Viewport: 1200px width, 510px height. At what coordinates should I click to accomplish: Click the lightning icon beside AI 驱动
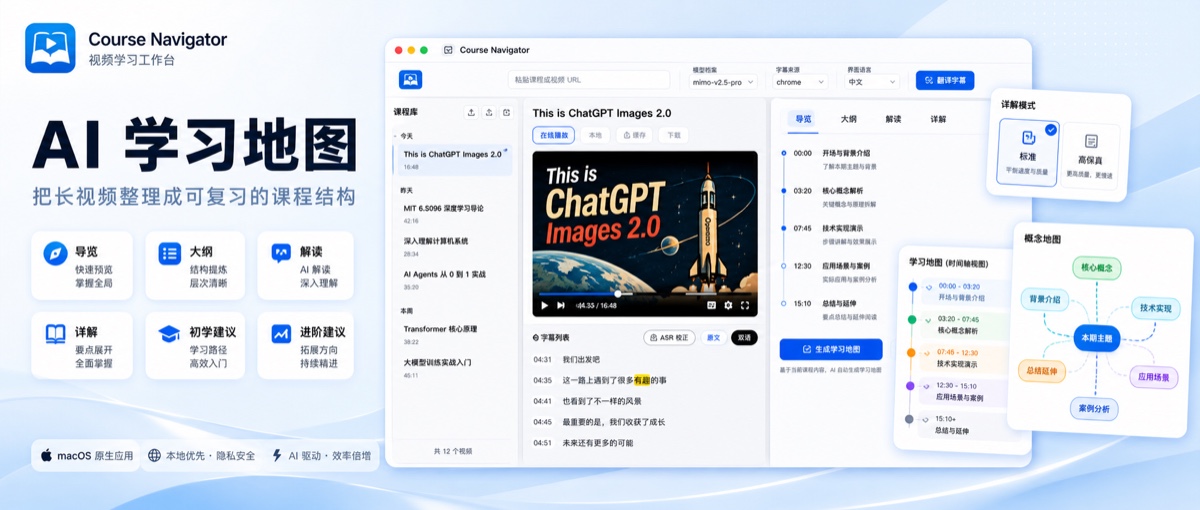pyautogui.click(x=277, y=455)
